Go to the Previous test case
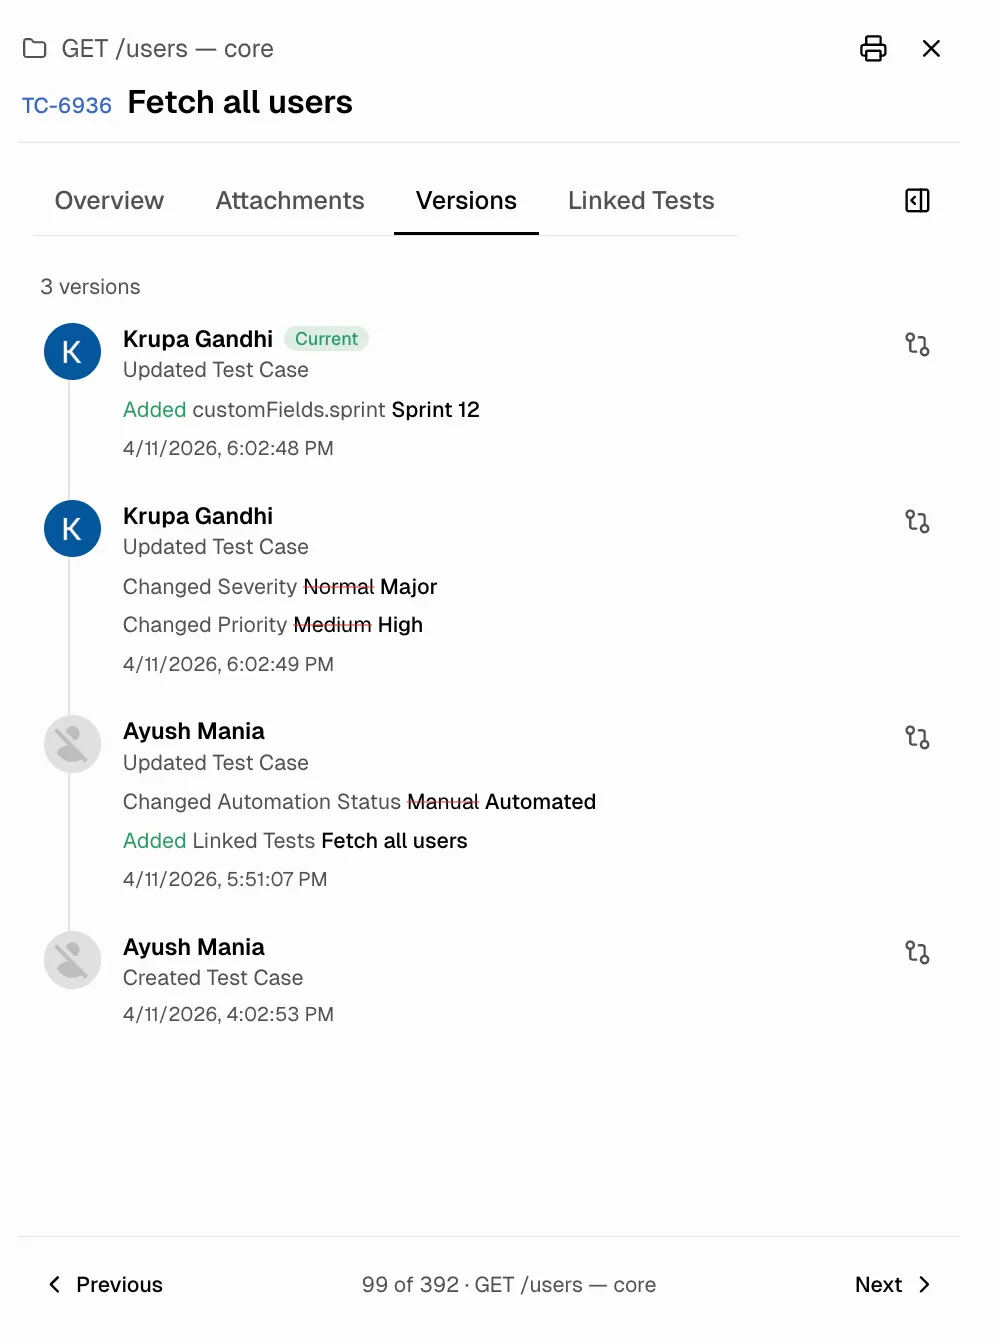1000x1344 pixels. coord(106,1285)
